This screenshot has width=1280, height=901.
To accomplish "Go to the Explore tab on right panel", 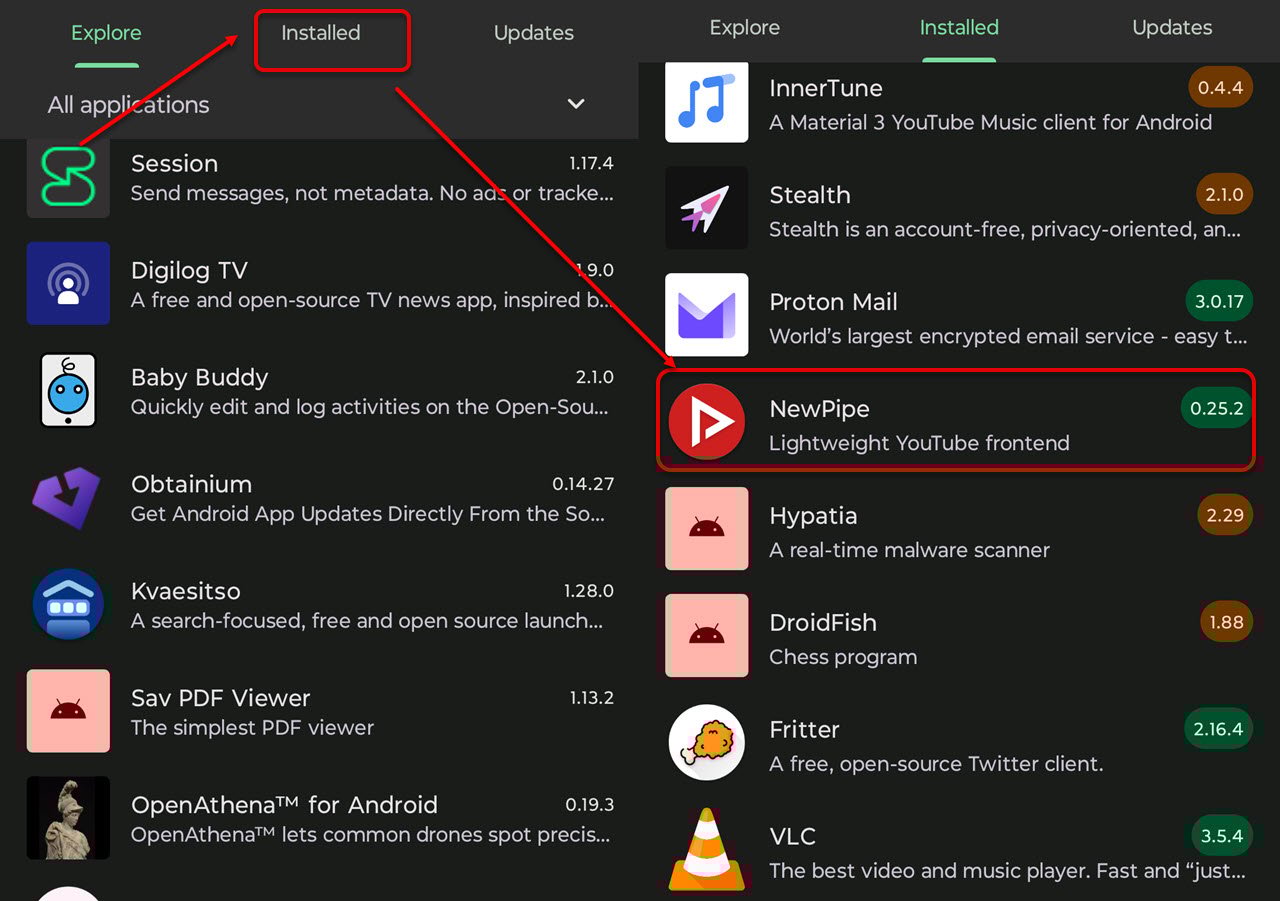I will pyautogui.click(x=744, y=28).
